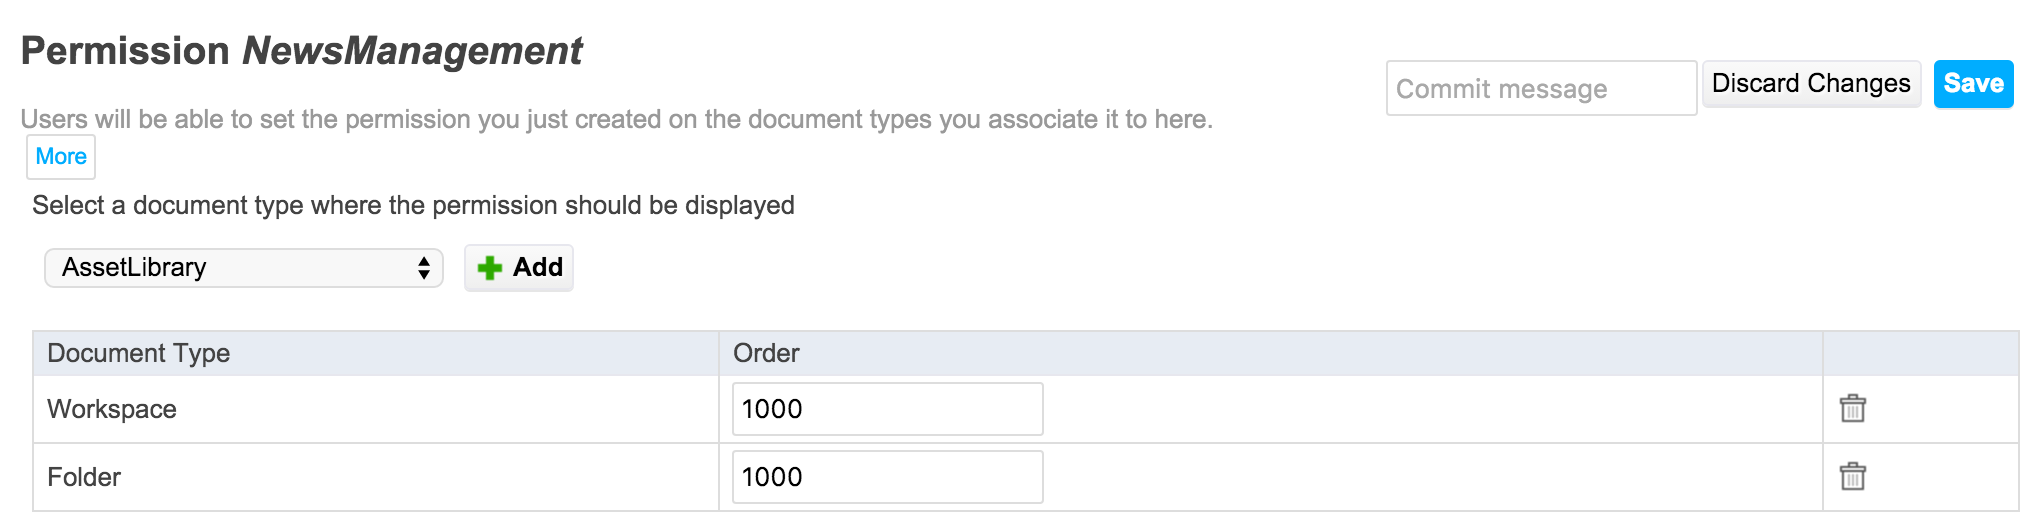Screen dimensions: 2024x514
Task: Delete the Folder row with trash icon
Action: (x=1852, y=476)
